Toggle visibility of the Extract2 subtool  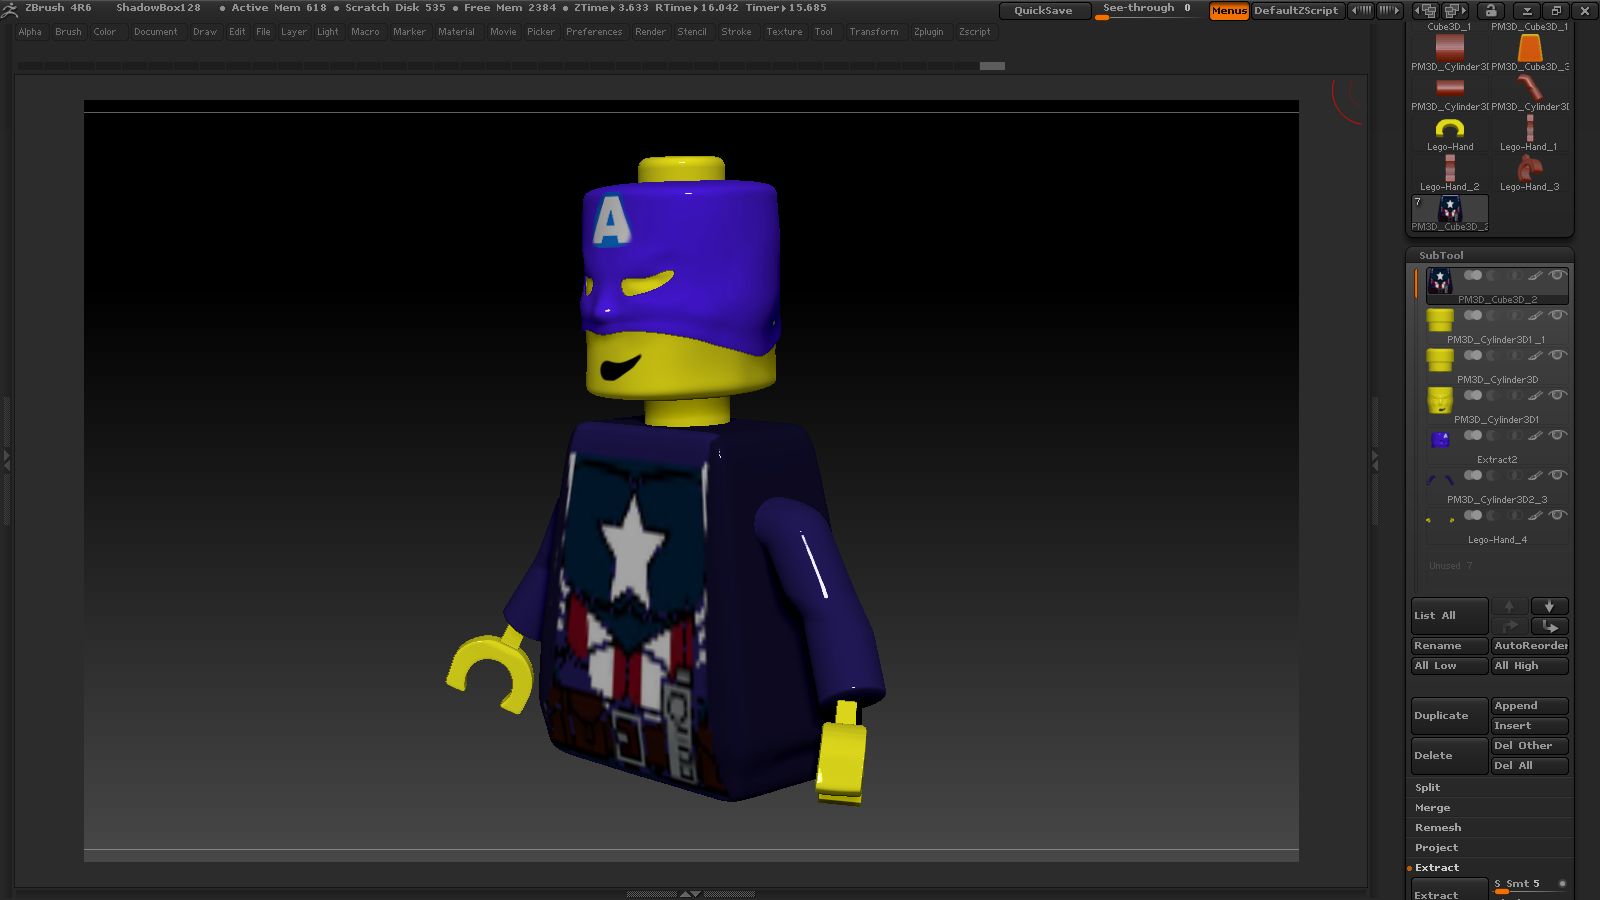[x=1557, y=435]
